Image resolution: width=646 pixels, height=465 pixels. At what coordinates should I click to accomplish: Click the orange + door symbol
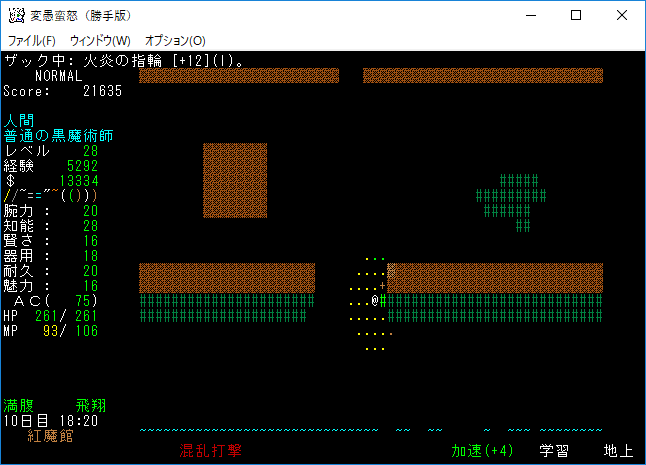pos(383,286)
